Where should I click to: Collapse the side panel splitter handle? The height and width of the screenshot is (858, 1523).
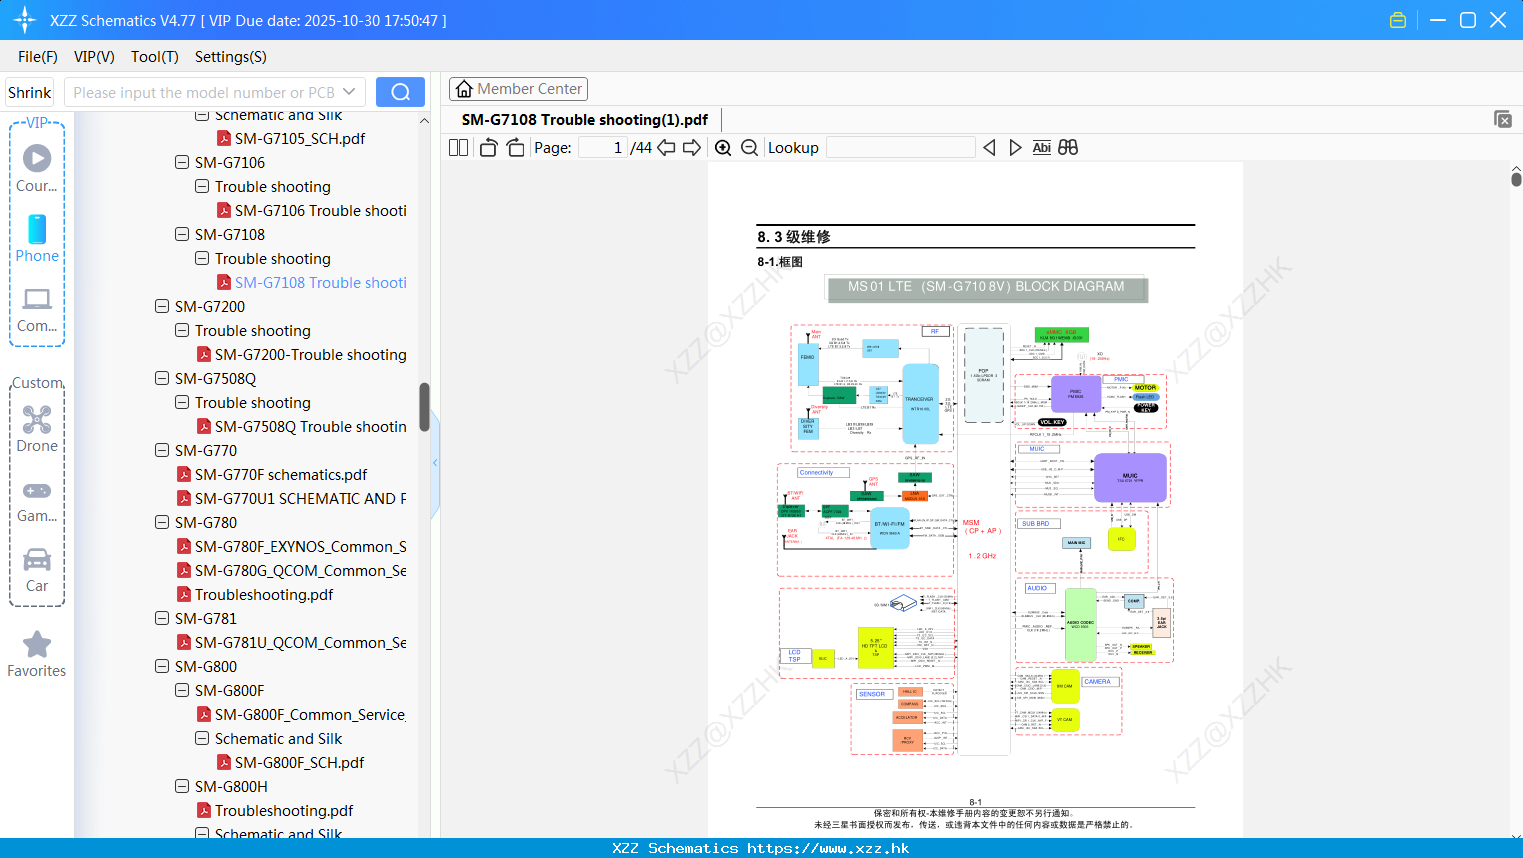point(435,463)
